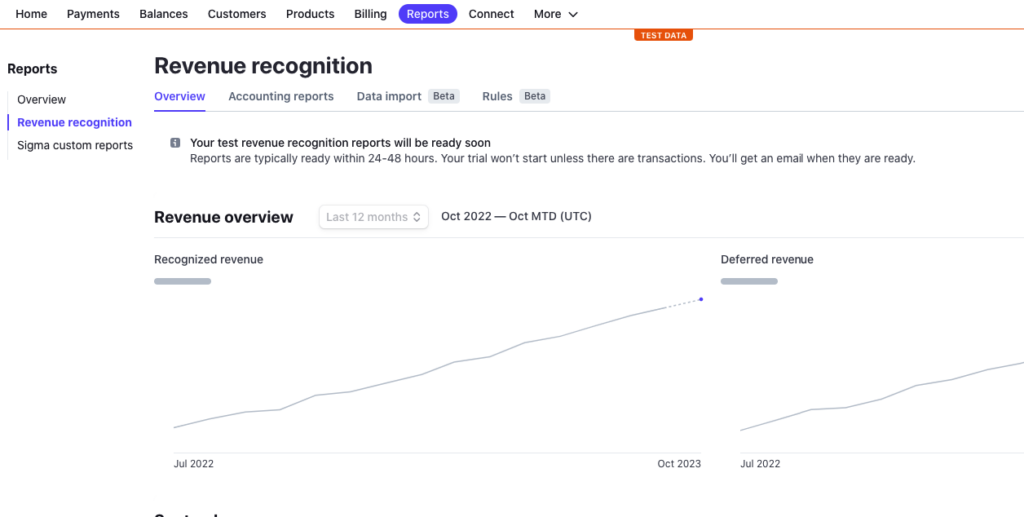Screen dimensions: 1024x517
Task: Click the highlighted Reports nav pill
Action: 427,14
